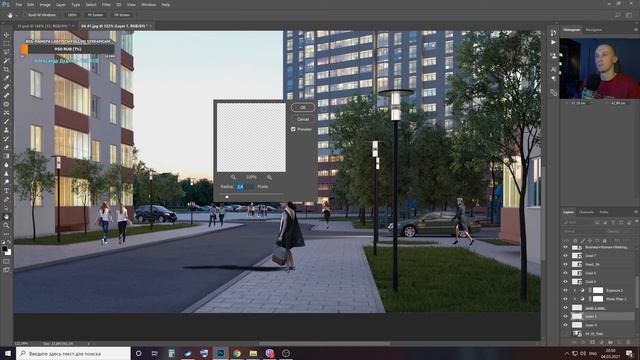Screen dimensions: 640x360
Task: Toggle Quick Mask mode
Action: [x=6, y=261]
